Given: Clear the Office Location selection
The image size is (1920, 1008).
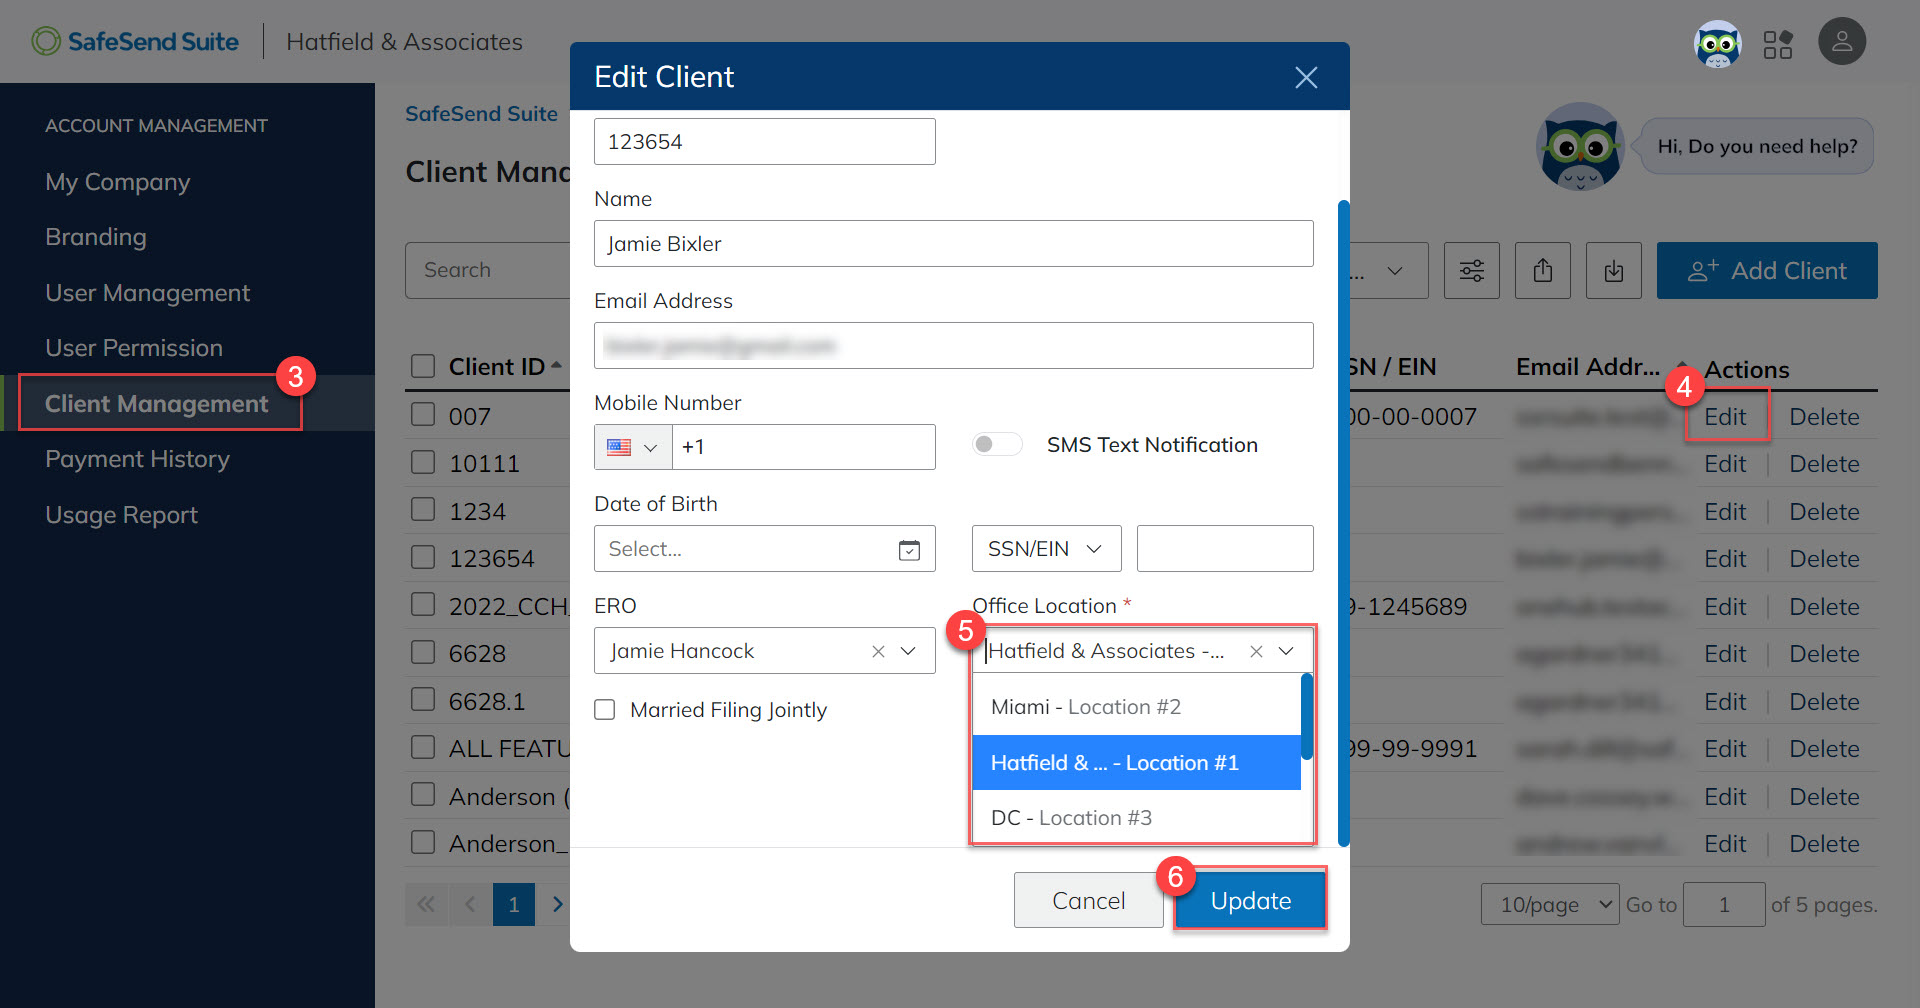Looking at the screenshot, I should (x=1256, y=652).
